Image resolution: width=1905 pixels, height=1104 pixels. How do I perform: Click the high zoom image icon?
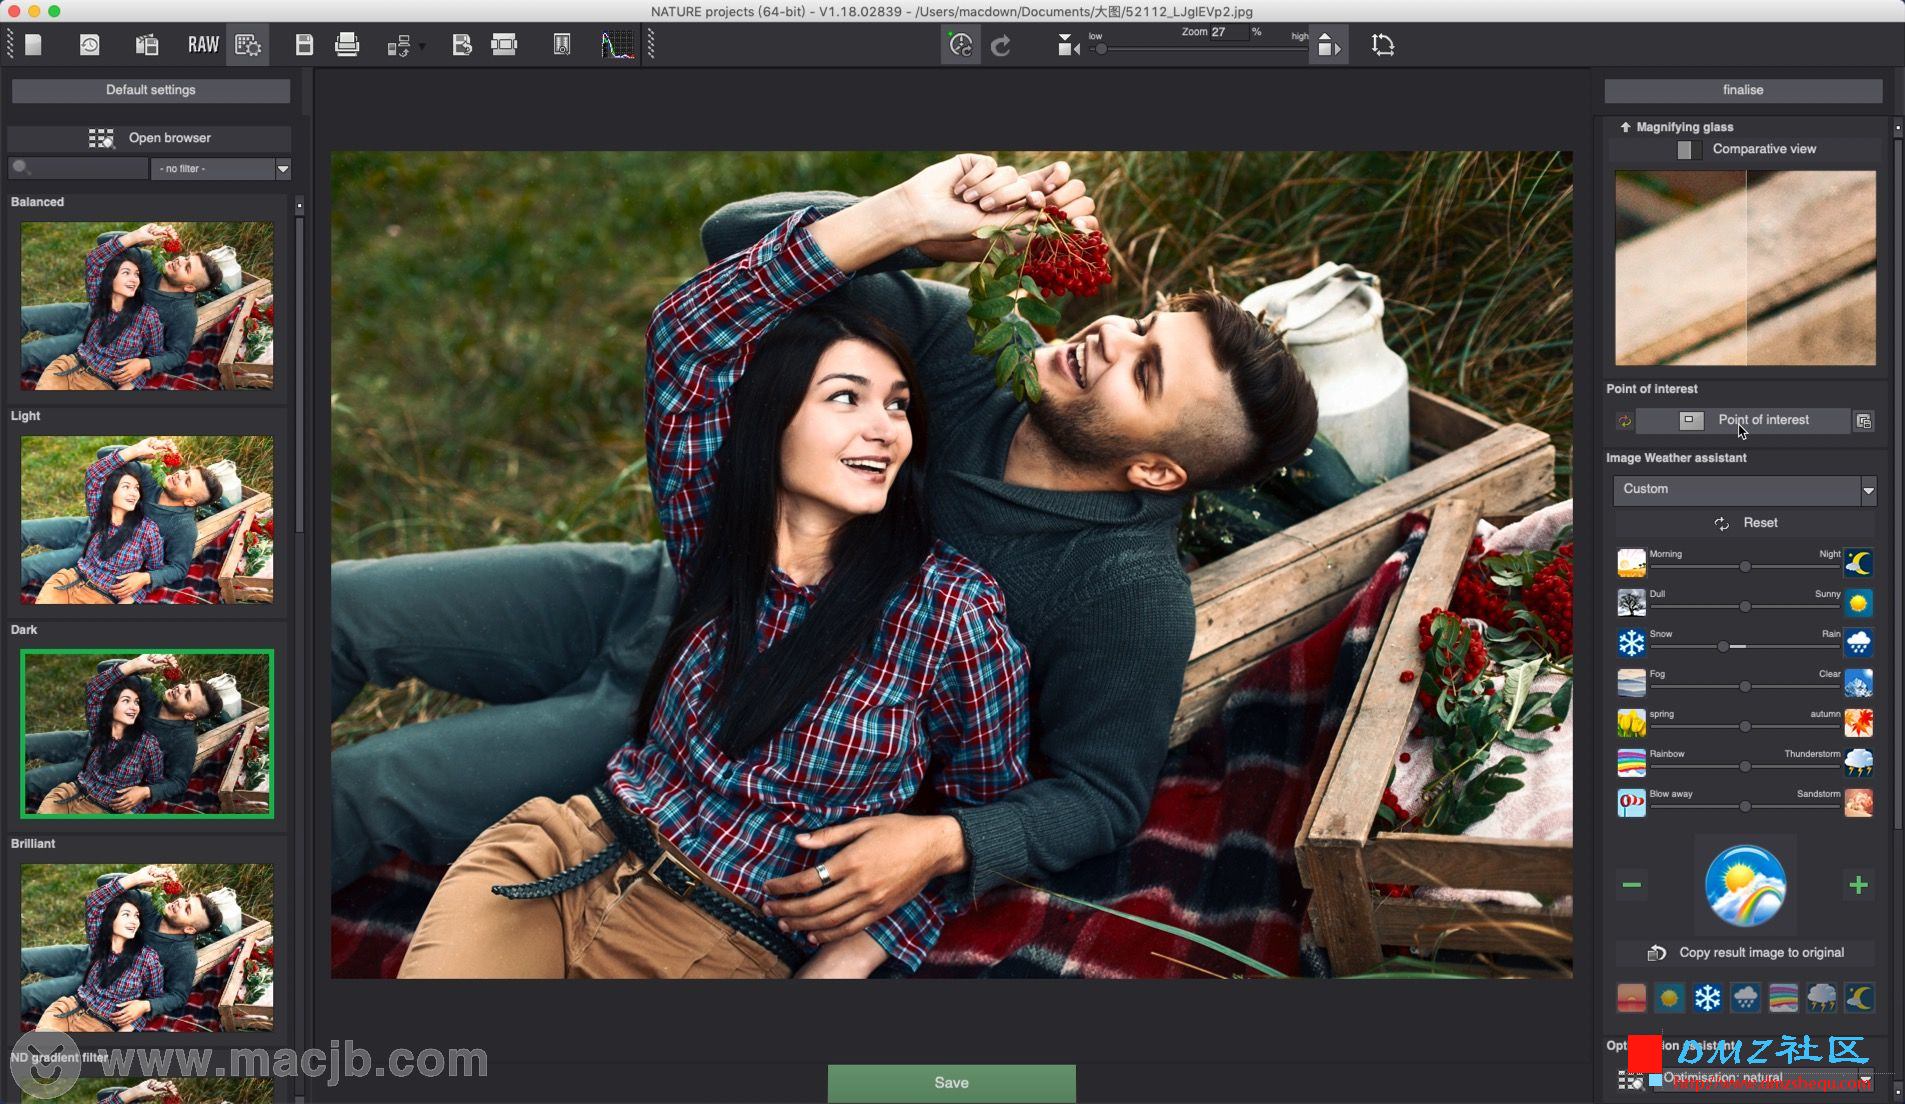(x=1328, y=45)
